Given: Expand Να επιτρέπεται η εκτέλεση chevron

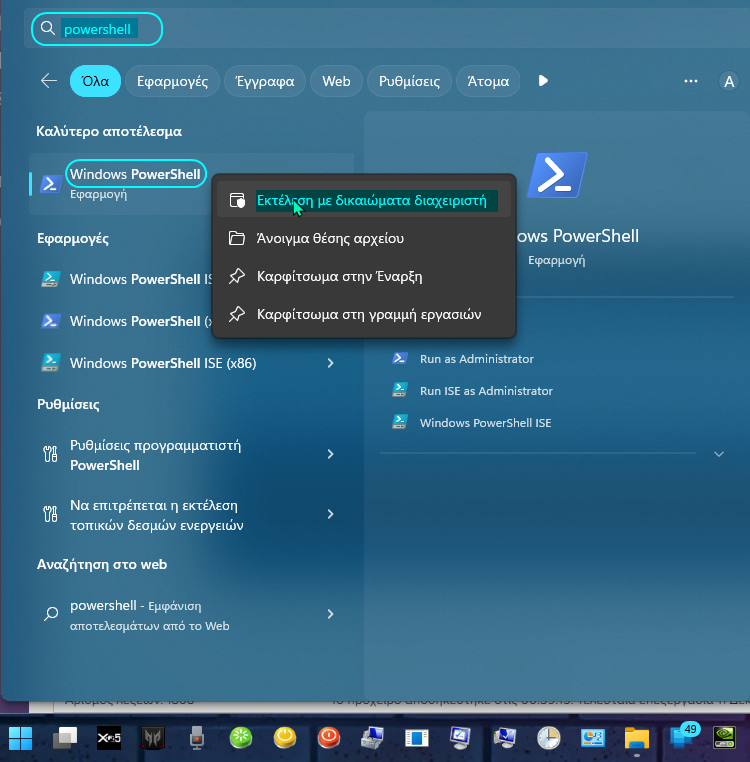Looking at the screenshot, I should pyautogui.click(x=331, y=514).
